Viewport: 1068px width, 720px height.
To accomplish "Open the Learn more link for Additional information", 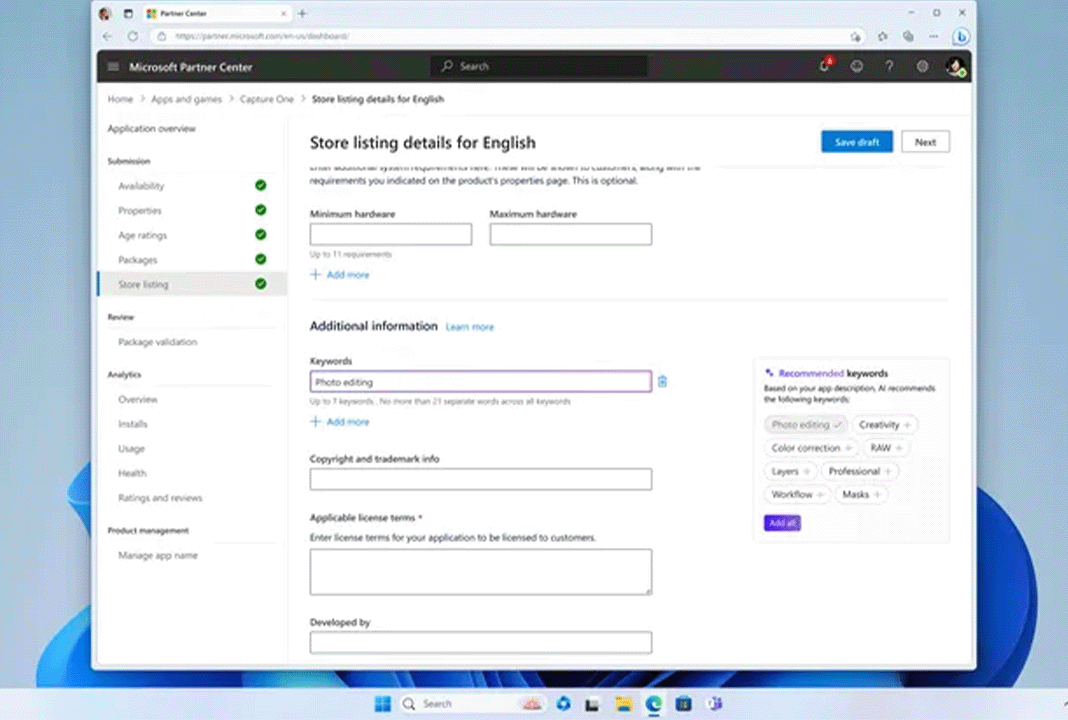I will tap(469, 327).
